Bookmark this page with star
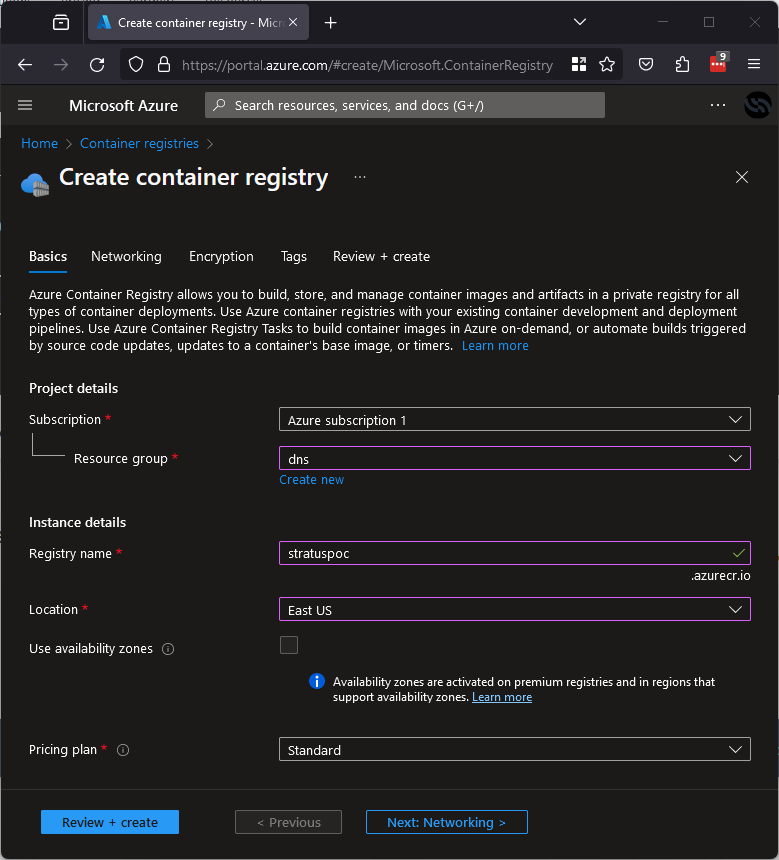This screenshot has height=860, width=779. pyautogui.click(x=607, y=65)
